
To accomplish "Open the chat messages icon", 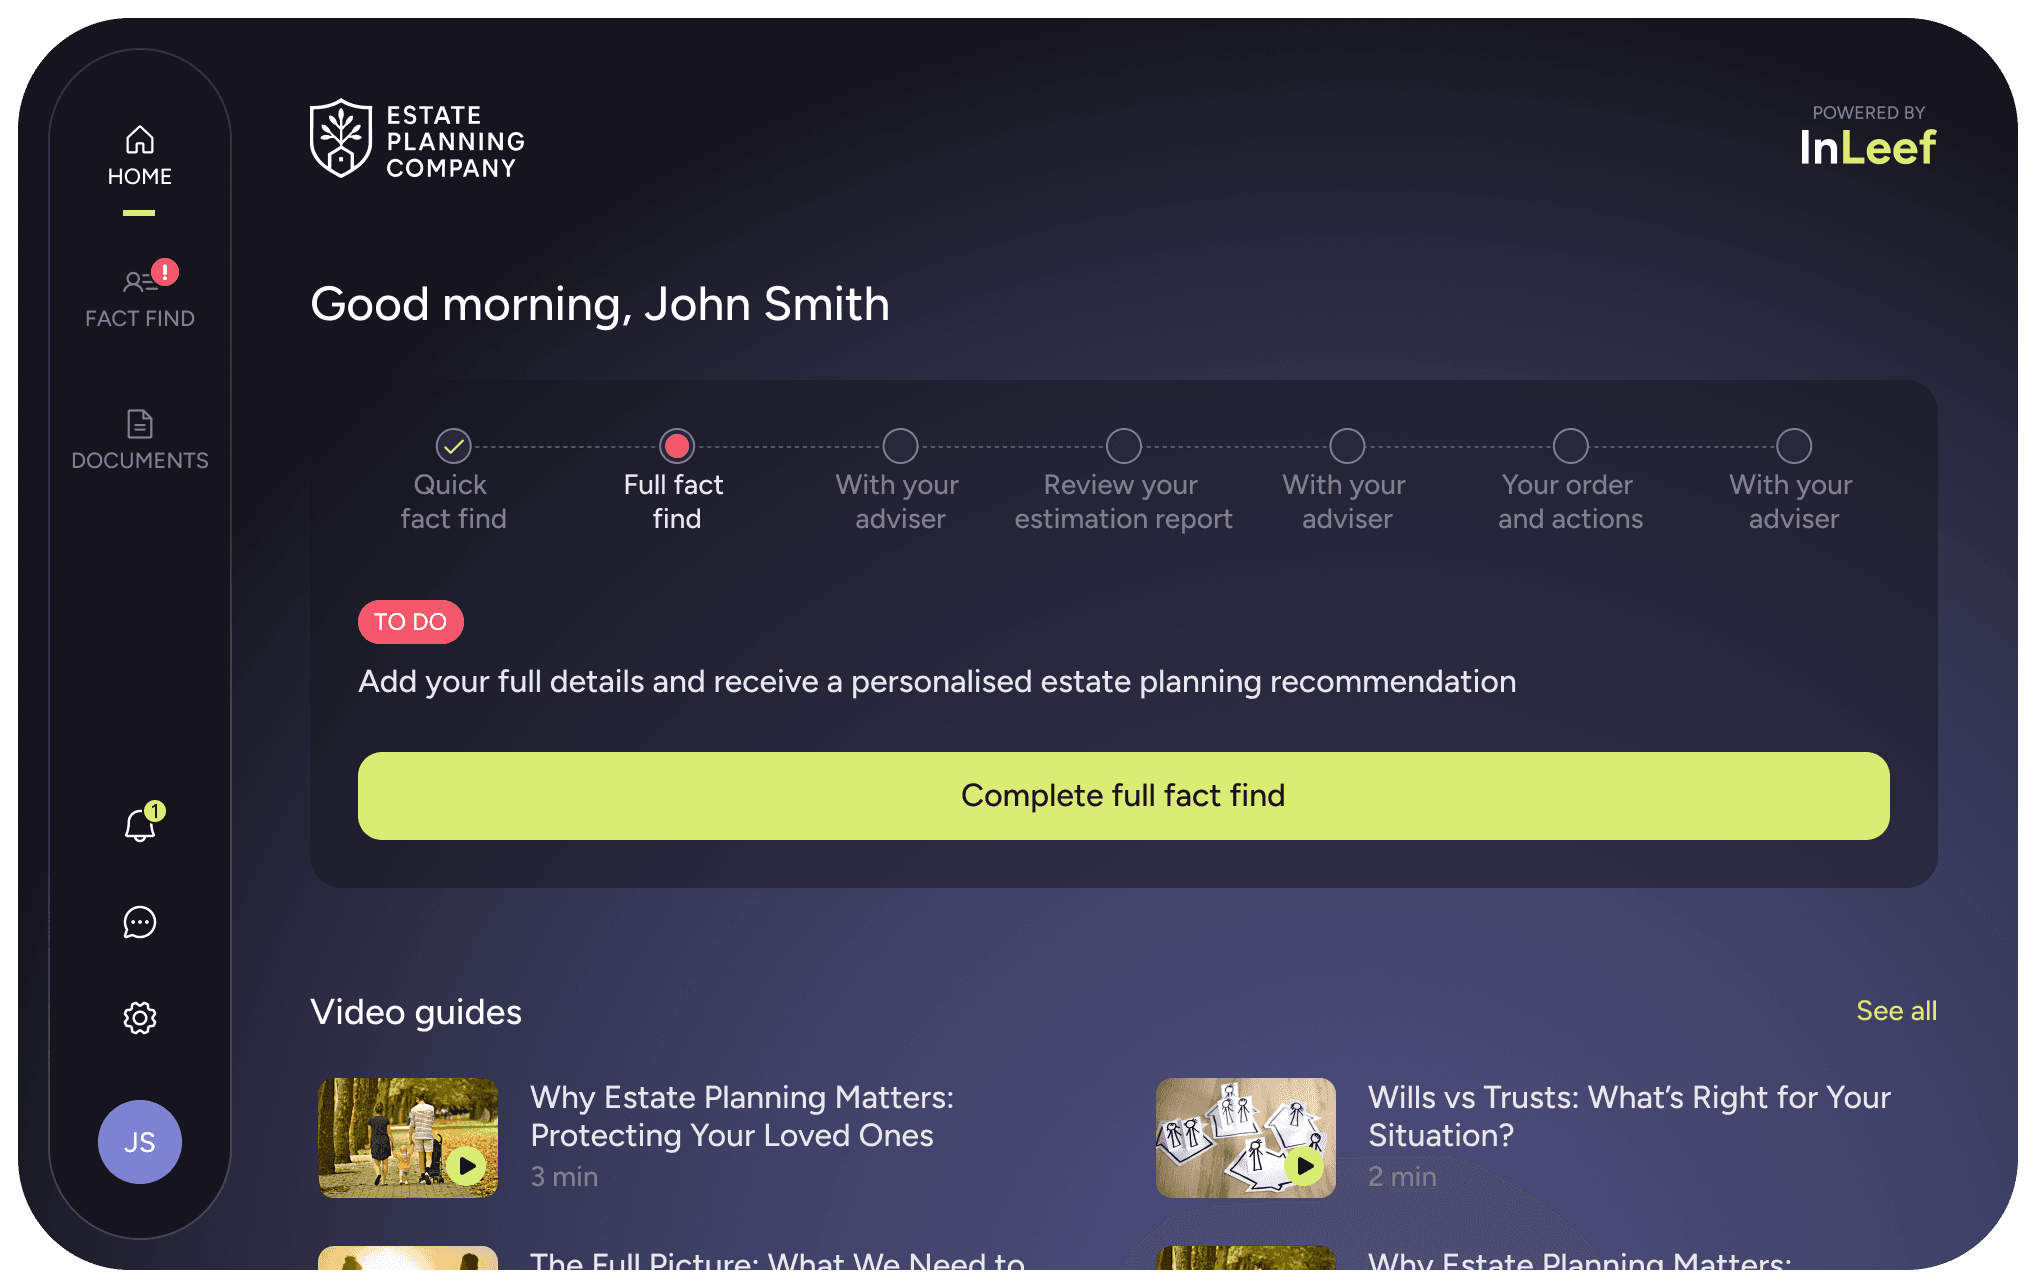I will click(140, 922).
